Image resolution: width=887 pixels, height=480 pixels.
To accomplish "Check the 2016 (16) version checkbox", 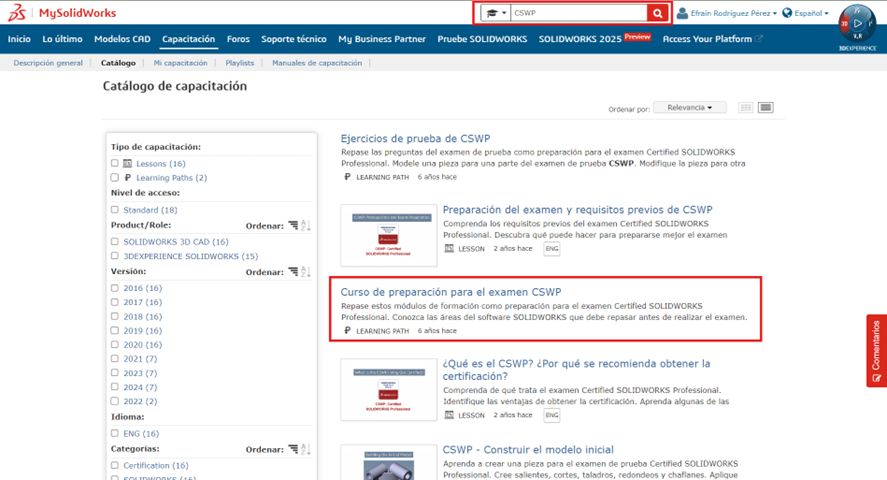I will click(x=115, y=288).
